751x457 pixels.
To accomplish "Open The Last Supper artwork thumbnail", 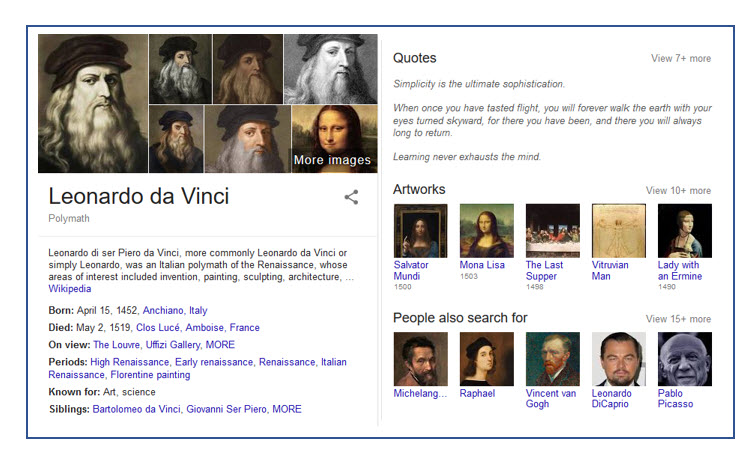I will (552, 230).
